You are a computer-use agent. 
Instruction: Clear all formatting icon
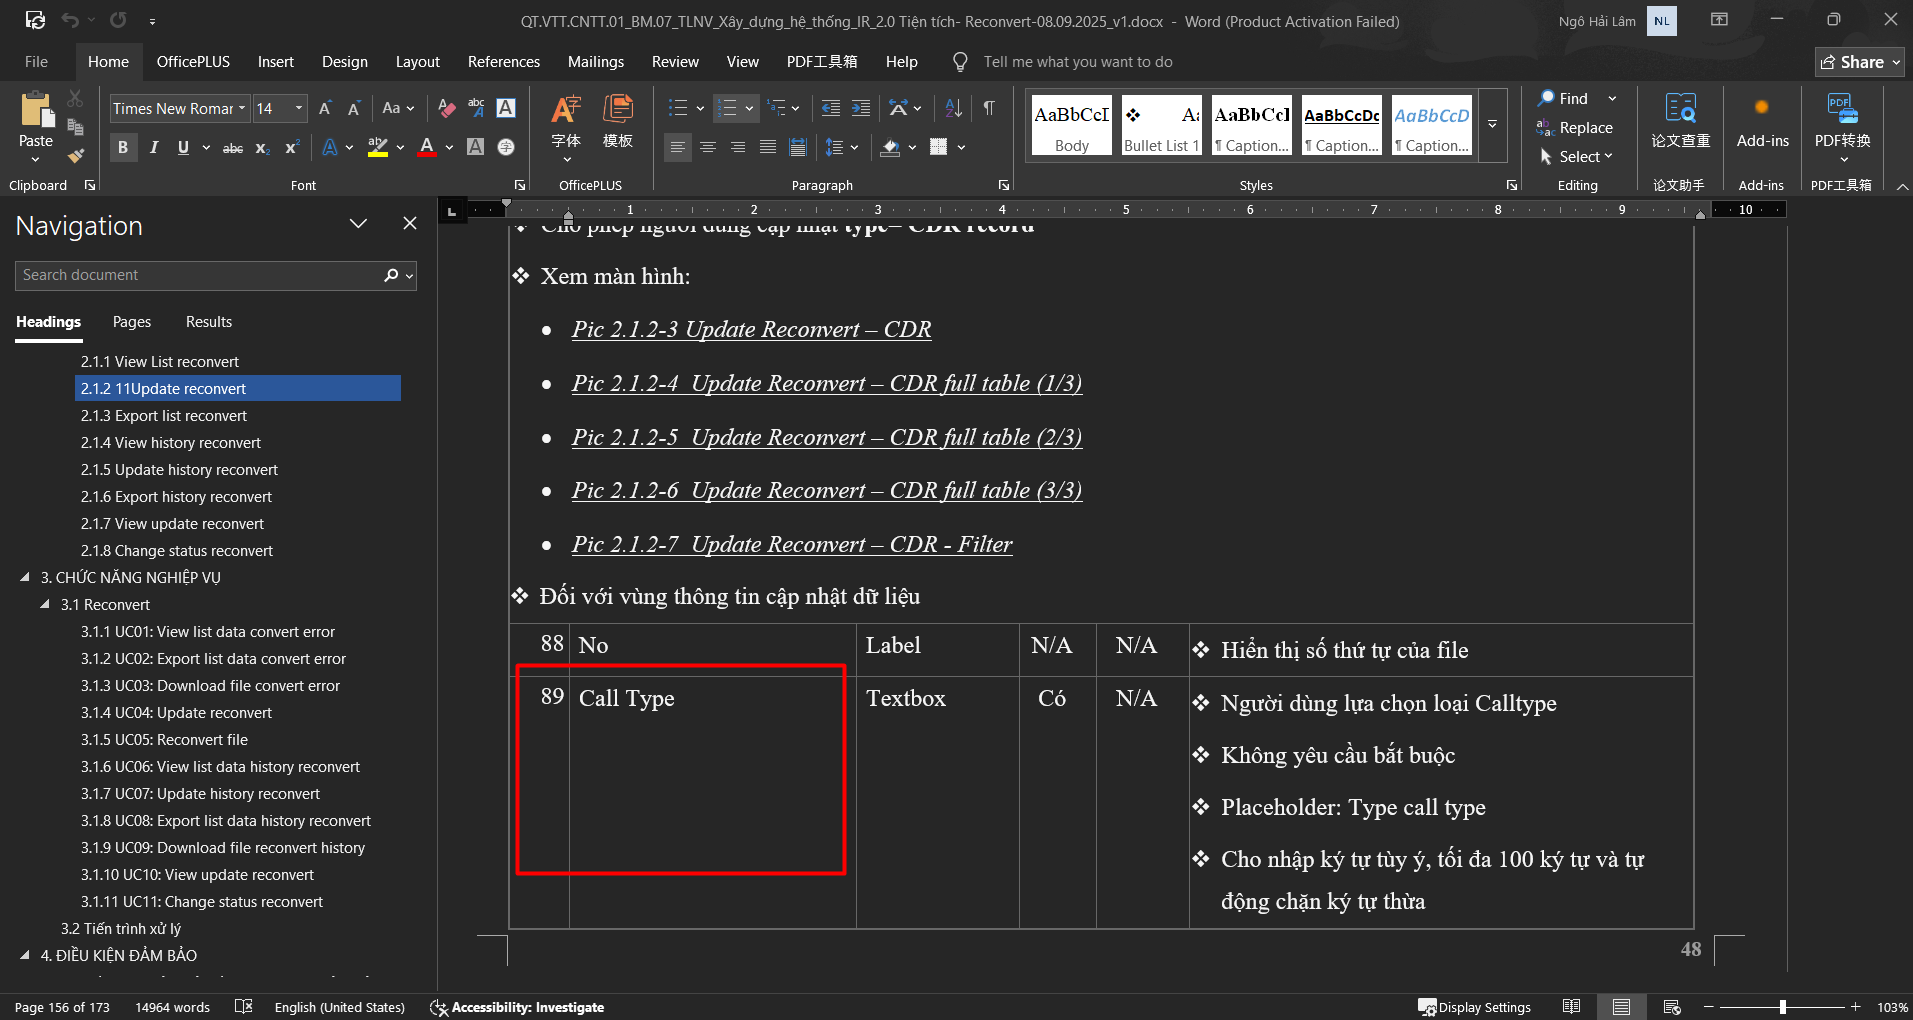[447, 108]
